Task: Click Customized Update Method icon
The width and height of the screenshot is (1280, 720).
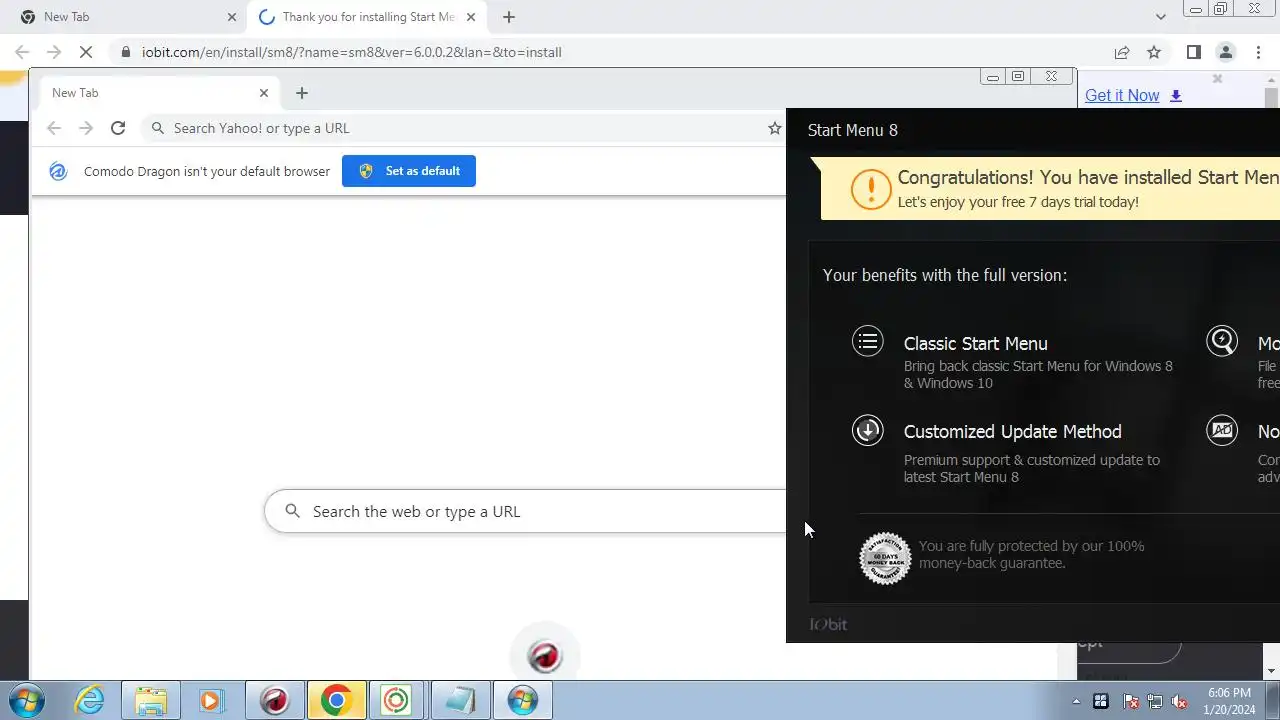Action: click(868, 430)
